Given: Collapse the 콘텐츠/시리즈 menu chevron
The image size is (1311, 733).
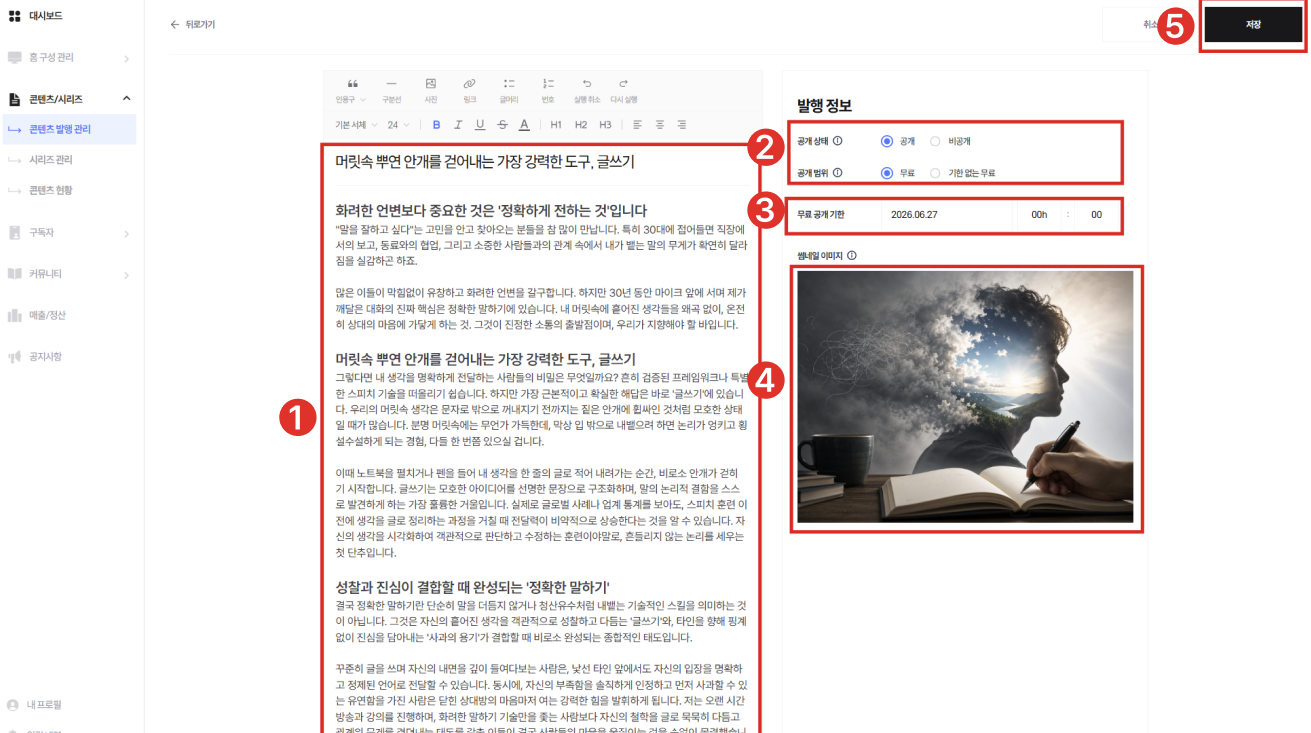Looking at the screenshot, I should [127, 98].
